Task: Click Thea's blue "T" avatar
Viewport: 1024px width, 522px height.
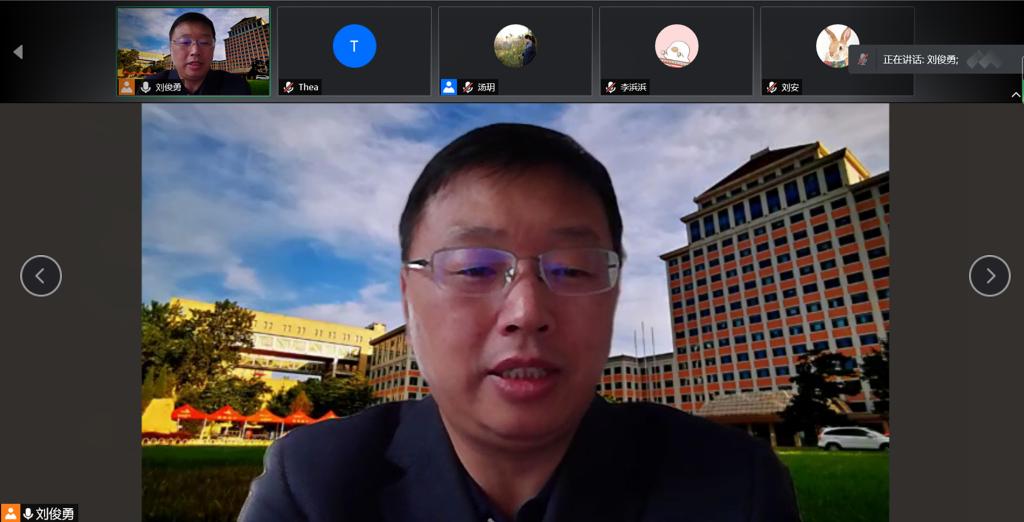Action: [x=354, y=46]
